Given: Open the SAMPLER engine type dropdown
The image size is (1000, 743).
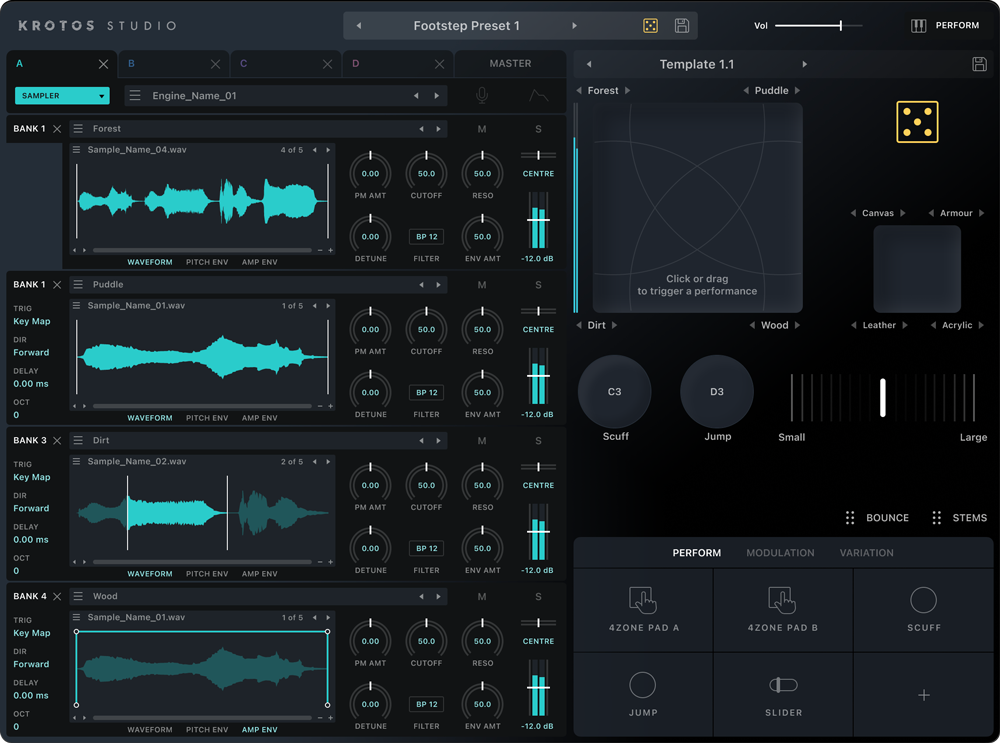Looking at the screenshot, I should [62, 96].
